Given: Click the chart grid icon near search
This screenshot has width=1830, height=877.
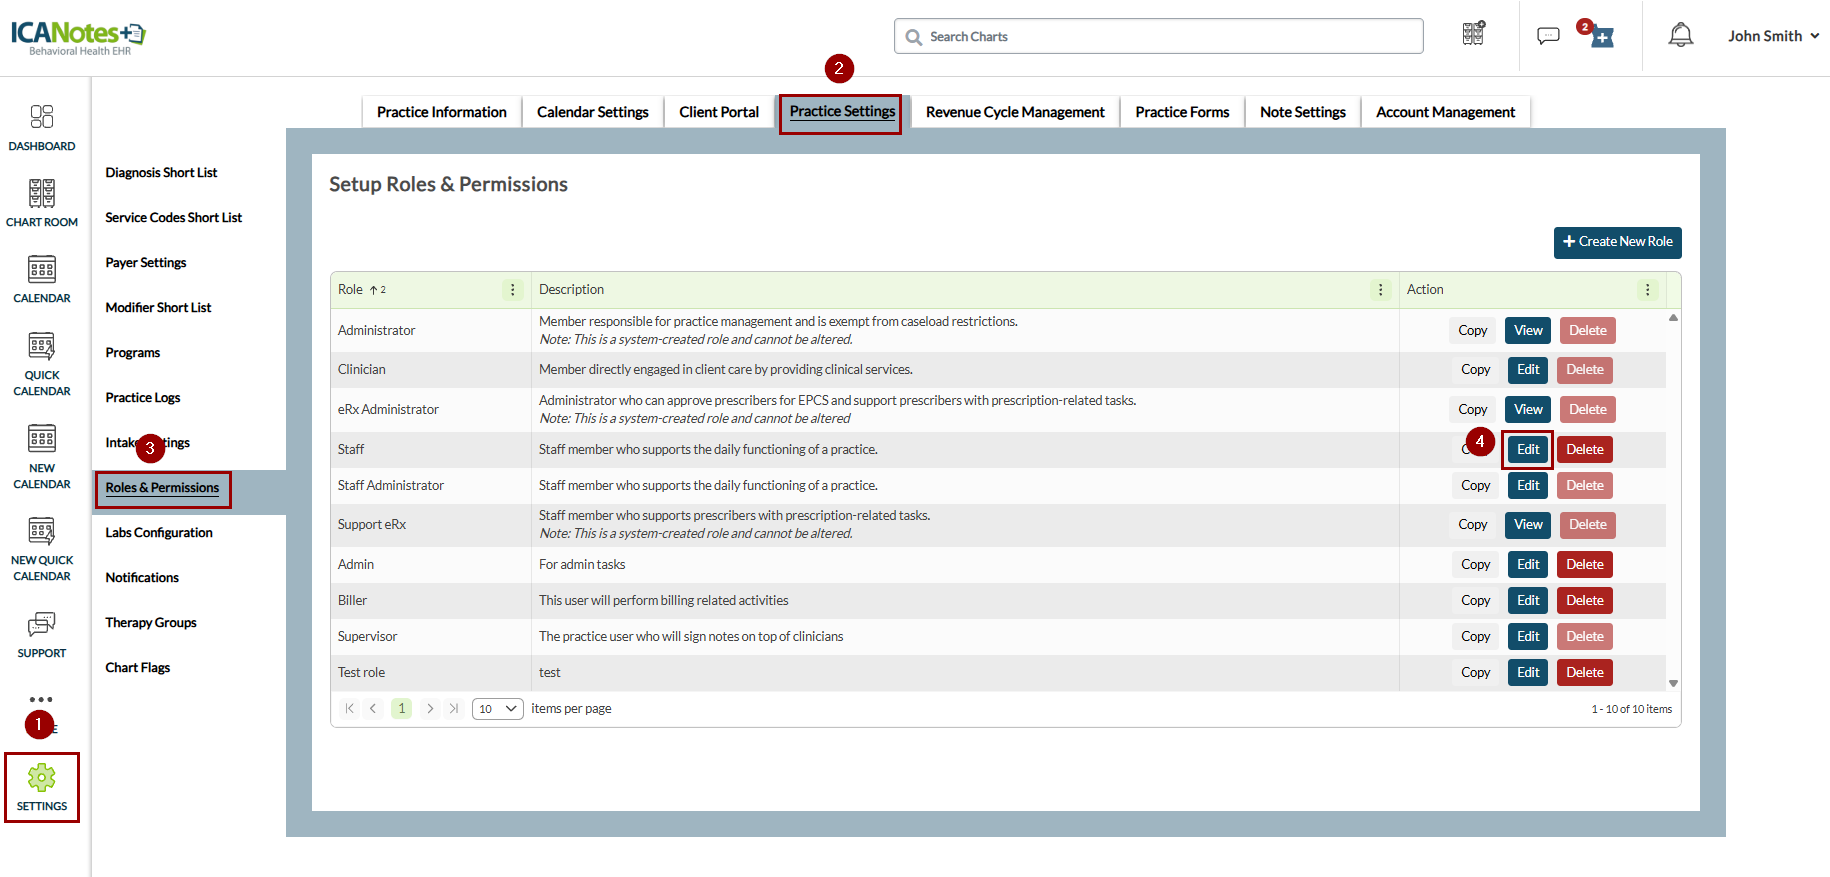Looking at the screenshot, I should tap(1473, 34).
